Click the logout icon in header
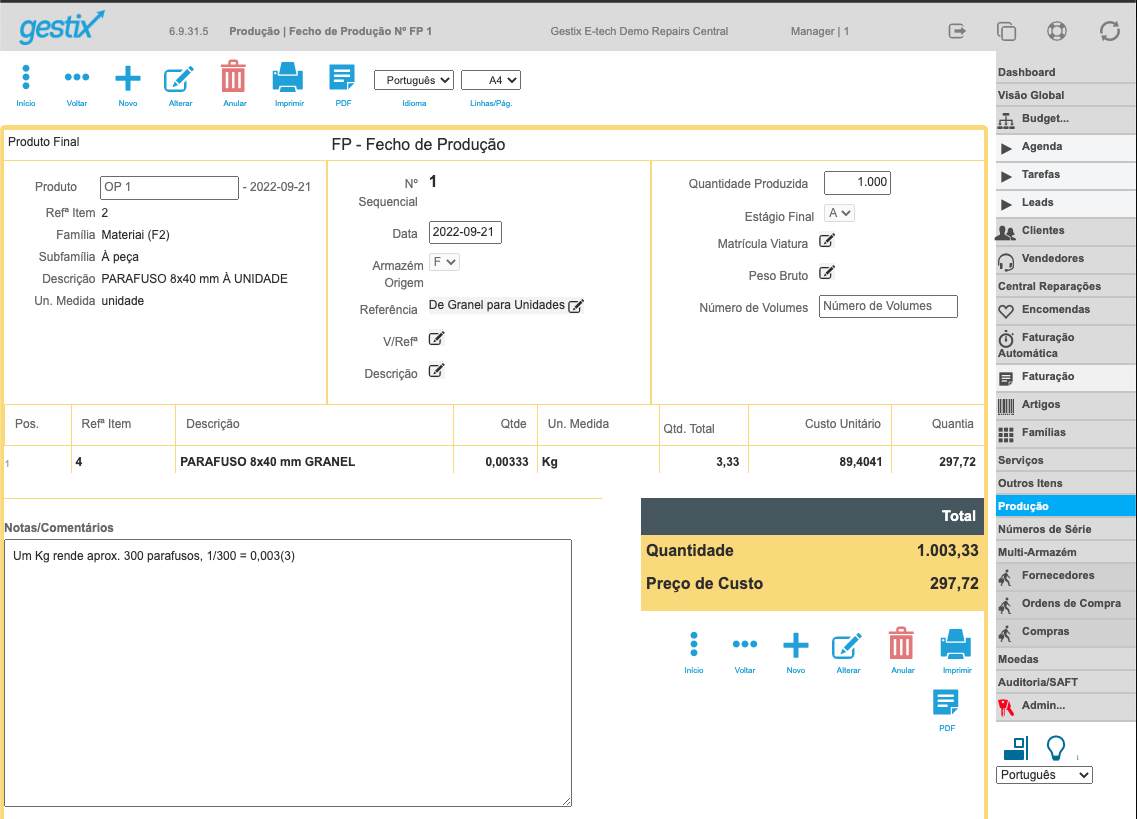The image size is (1137, 819). click(957, 31)
